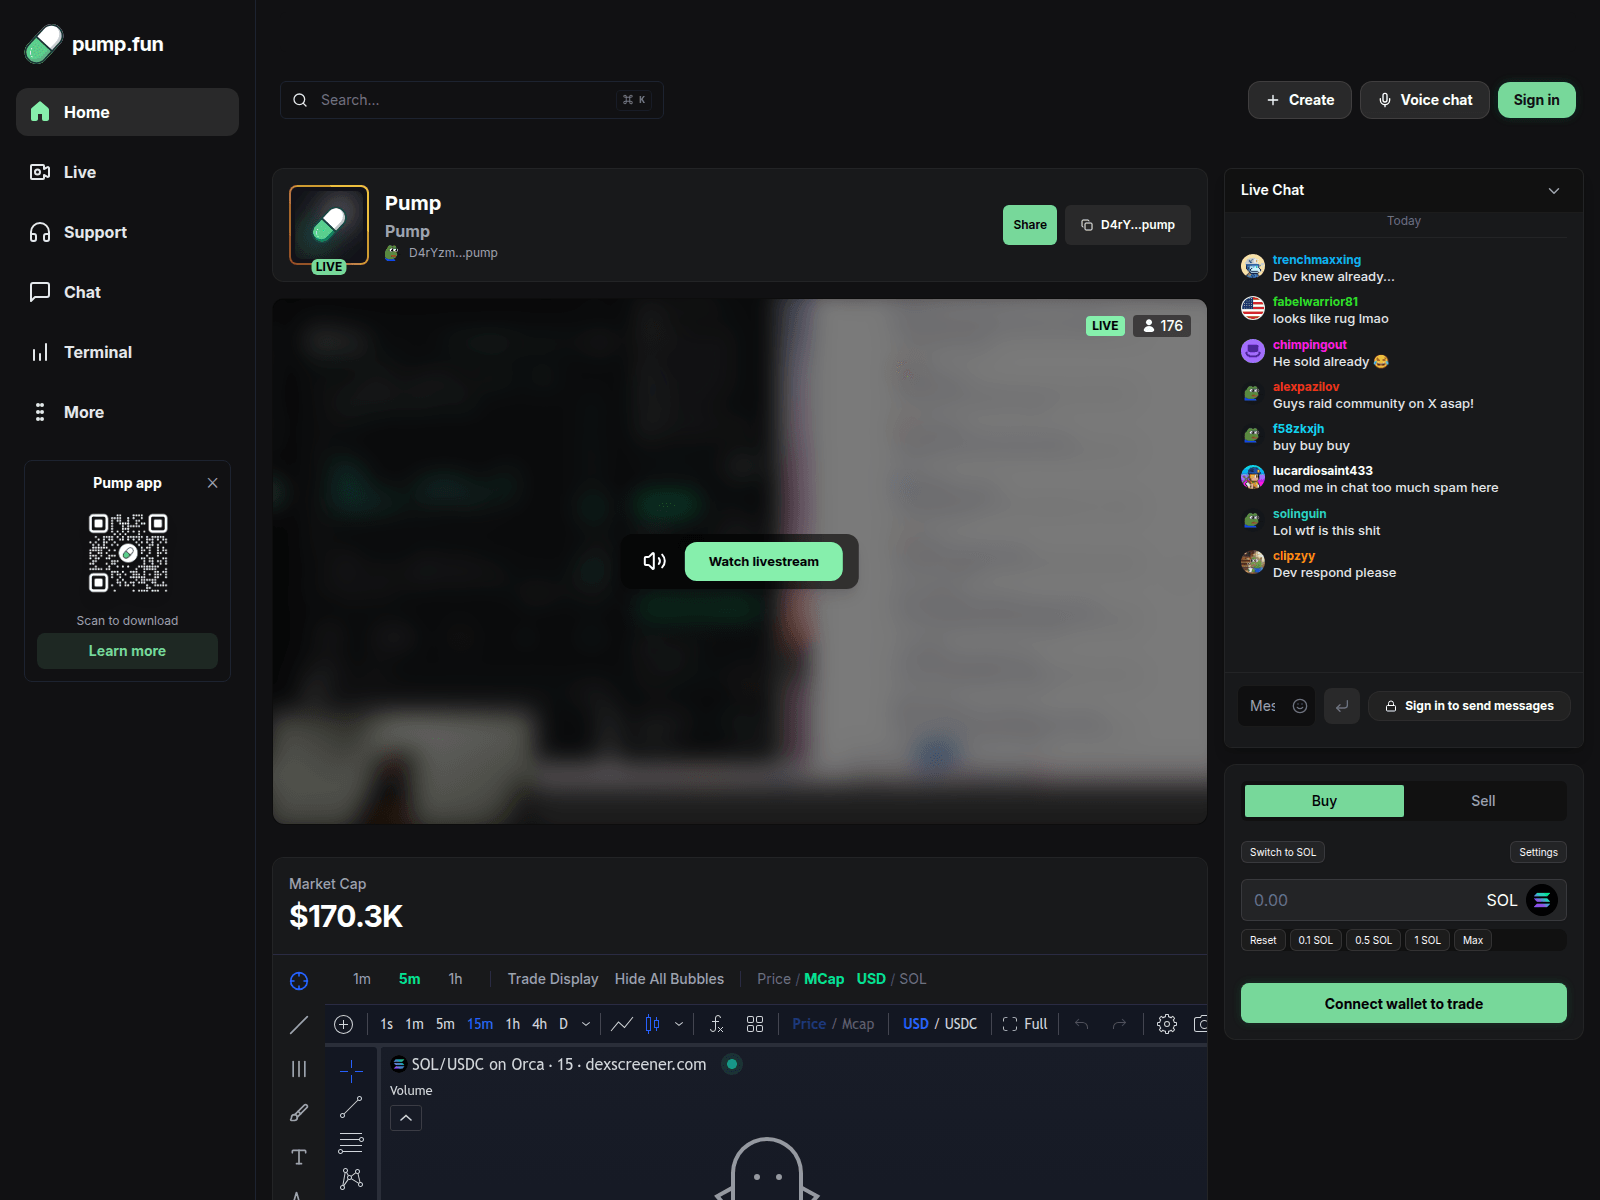Unmute the livestream speaker icon
1600x1200 pixels.
coord(655,561)
